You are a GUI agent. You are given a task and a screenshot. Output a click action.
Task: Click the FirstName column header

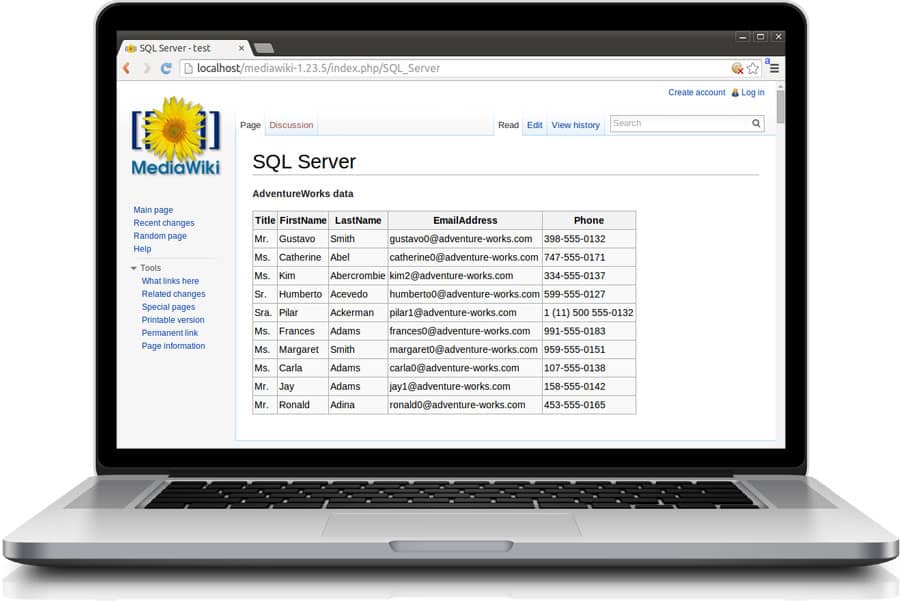(303, 220)
